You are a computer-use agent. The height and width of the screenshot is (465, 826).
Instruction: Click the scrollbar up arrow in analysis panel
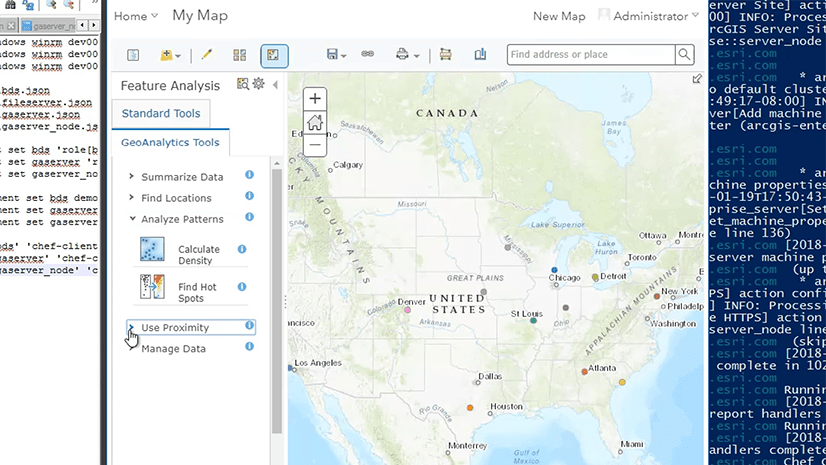coord(277,164)
